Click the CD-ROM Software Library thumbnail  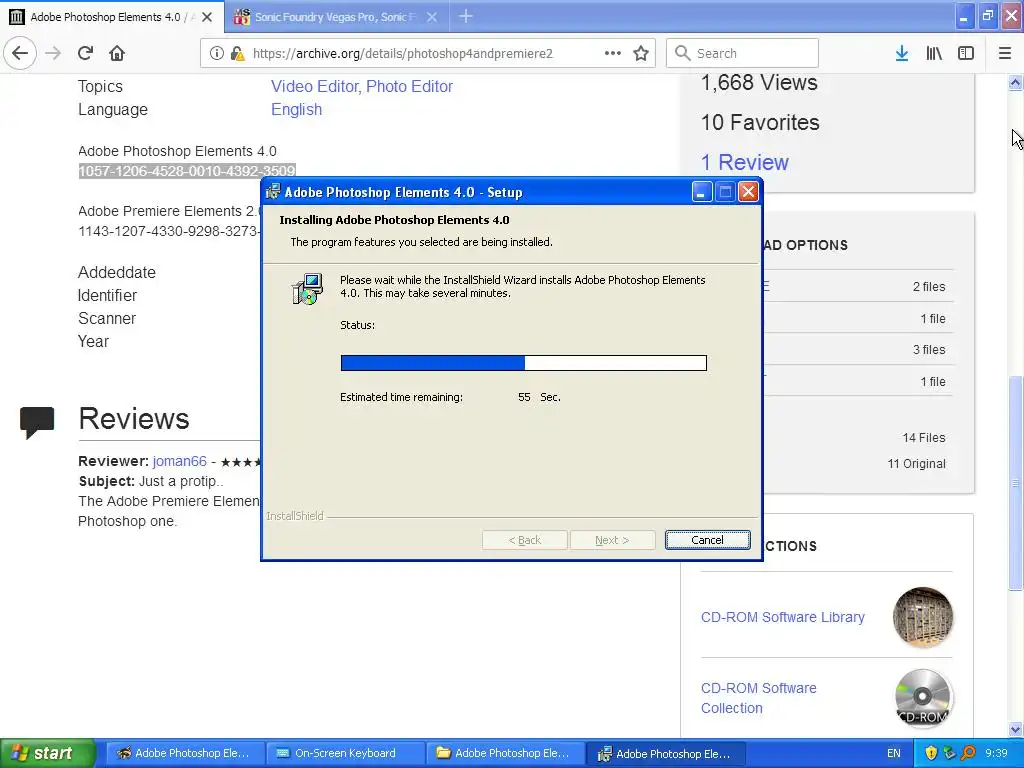click(x=923, y=617)
